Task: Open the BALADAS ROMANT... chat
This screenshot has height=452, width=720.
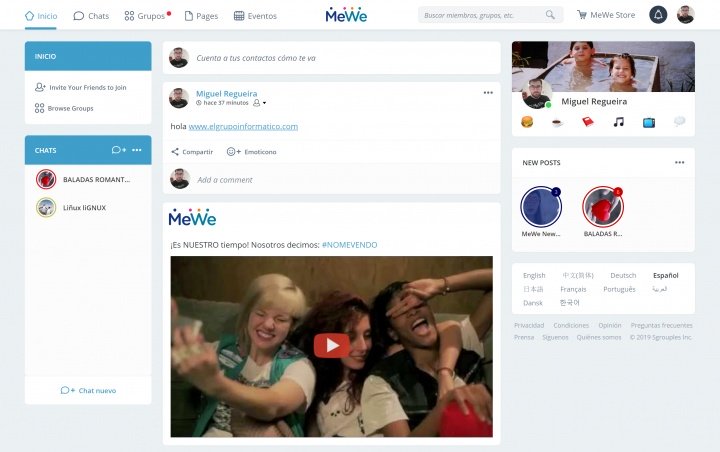Action: click(88, 180)
